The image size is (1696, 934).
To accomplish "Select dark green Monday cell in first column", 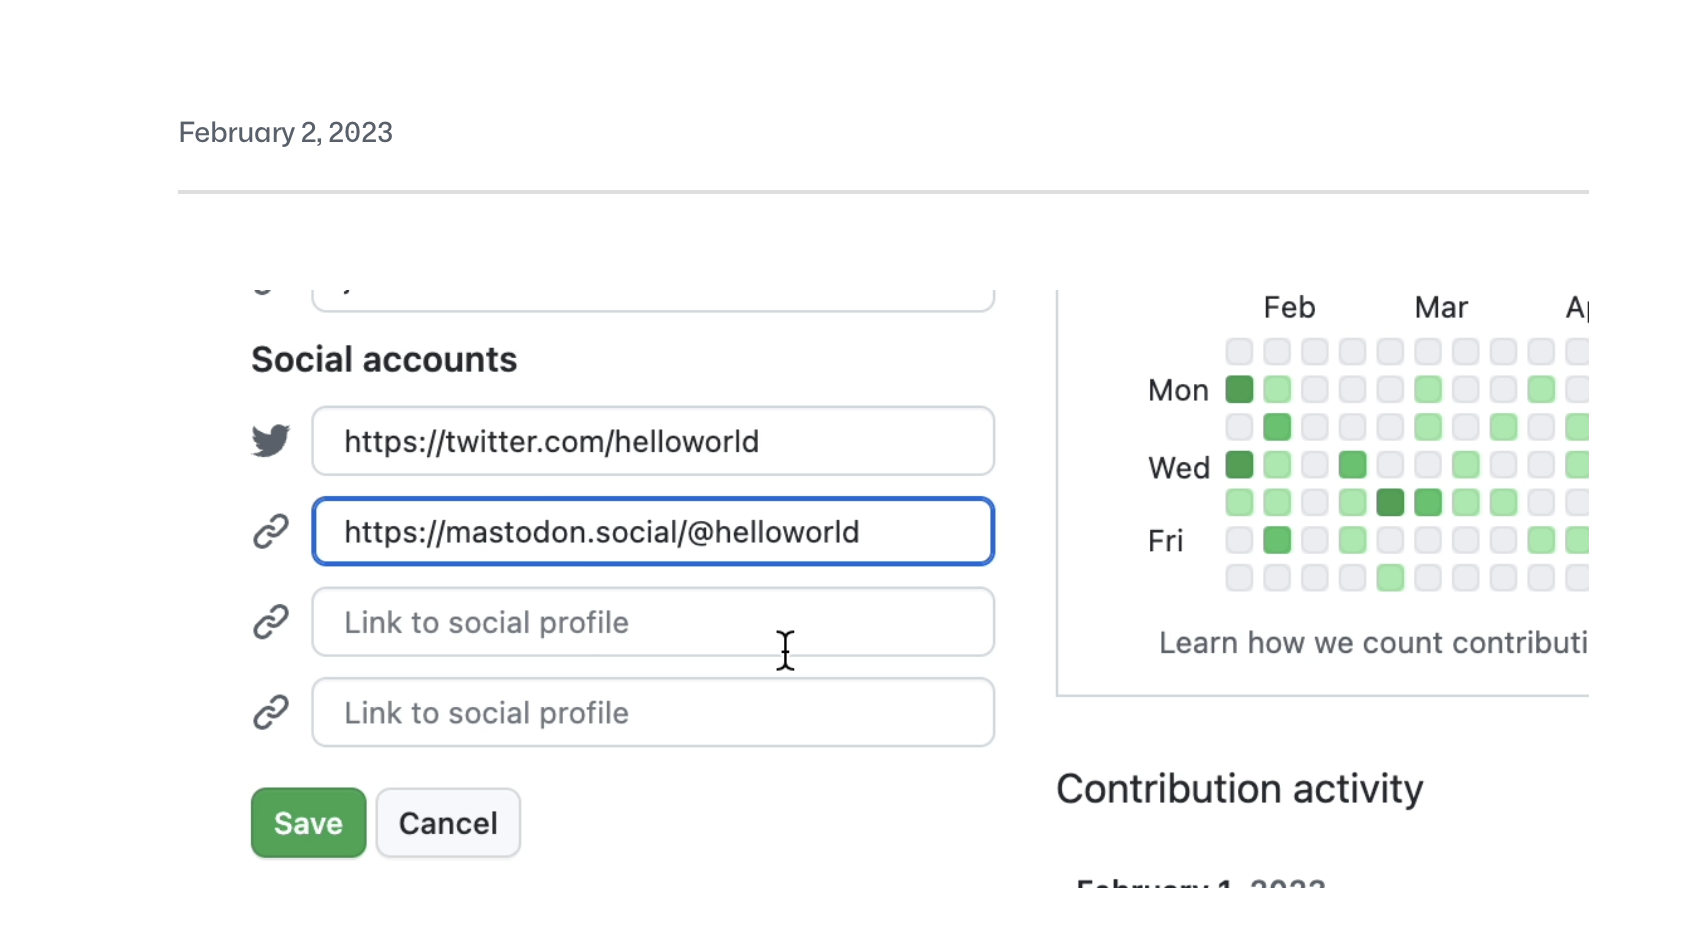I will (x=1239, y=389).
